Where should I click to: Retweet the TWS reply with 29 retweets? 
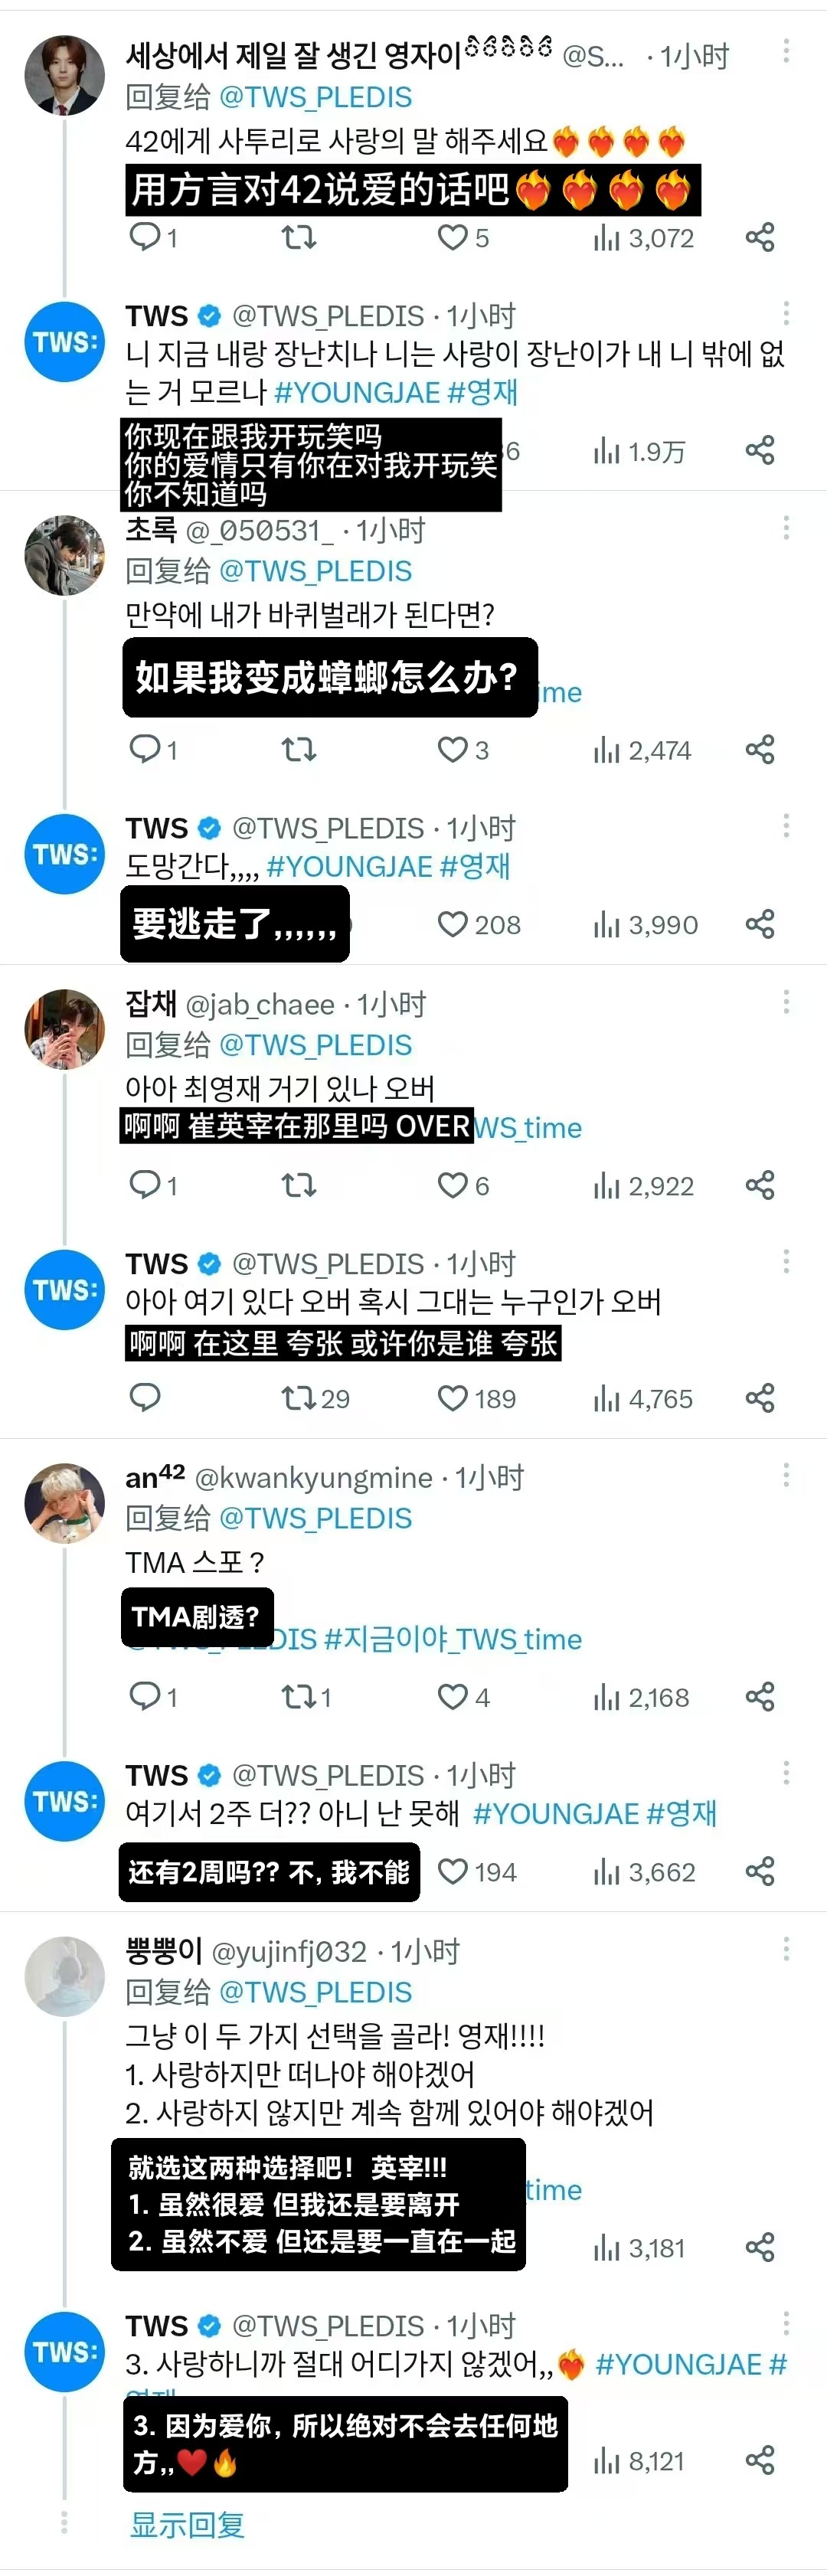(315, 1398)
